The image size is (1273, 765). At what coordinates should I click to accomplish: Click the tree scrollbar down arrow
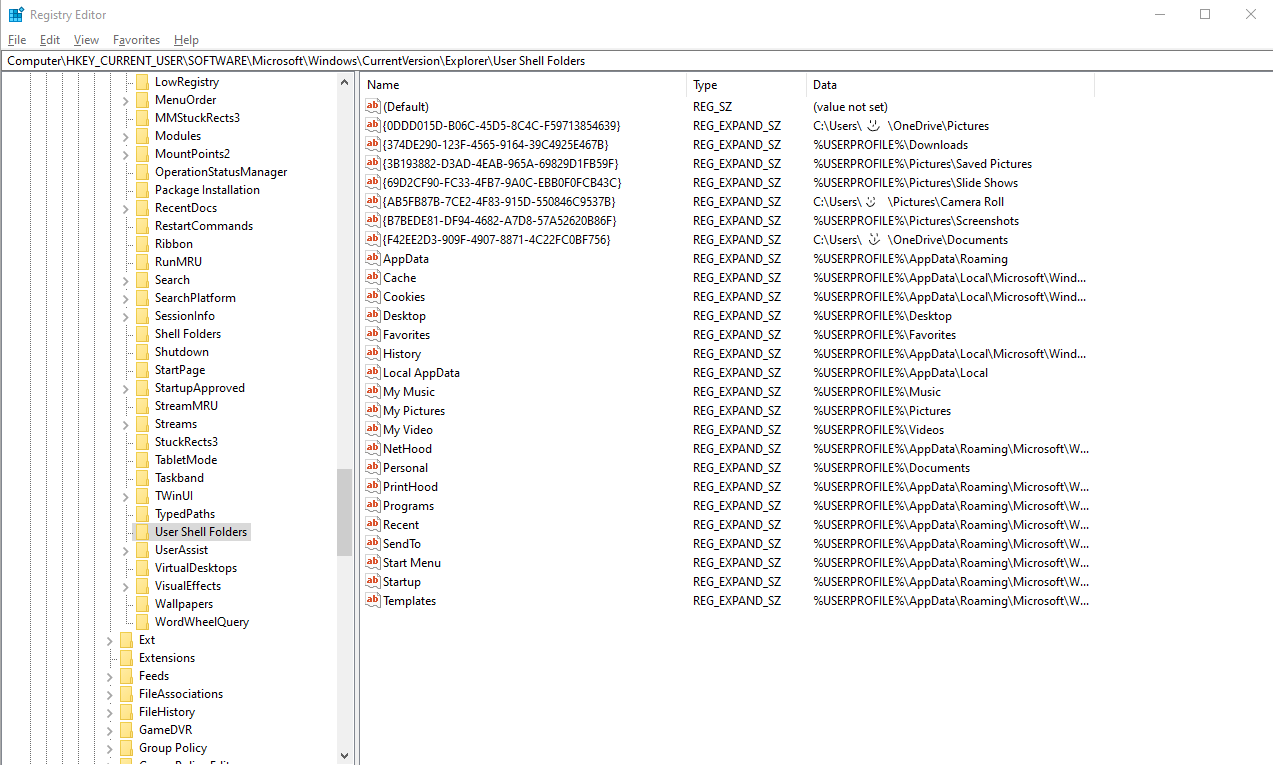coord(345,756)
